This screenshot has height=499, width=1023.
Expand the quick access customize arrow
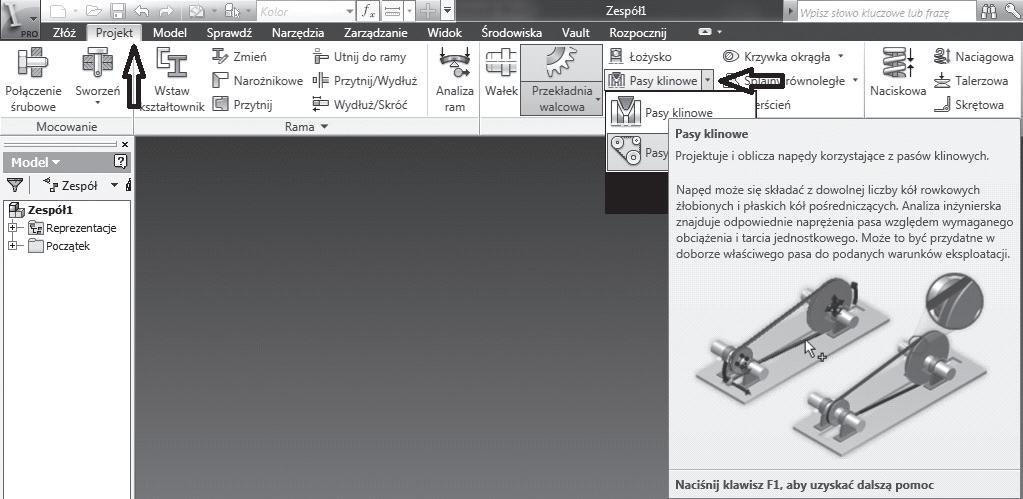(x=447, y=12)
